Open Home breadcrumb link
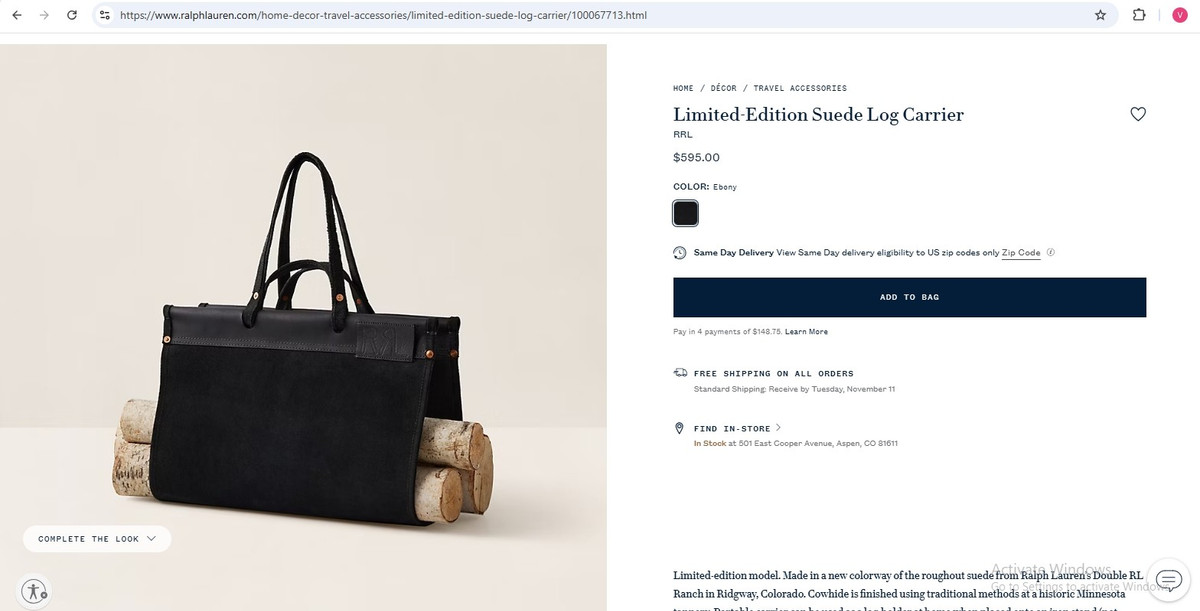Screen dimensions: 1200x611 coord(683,88)
